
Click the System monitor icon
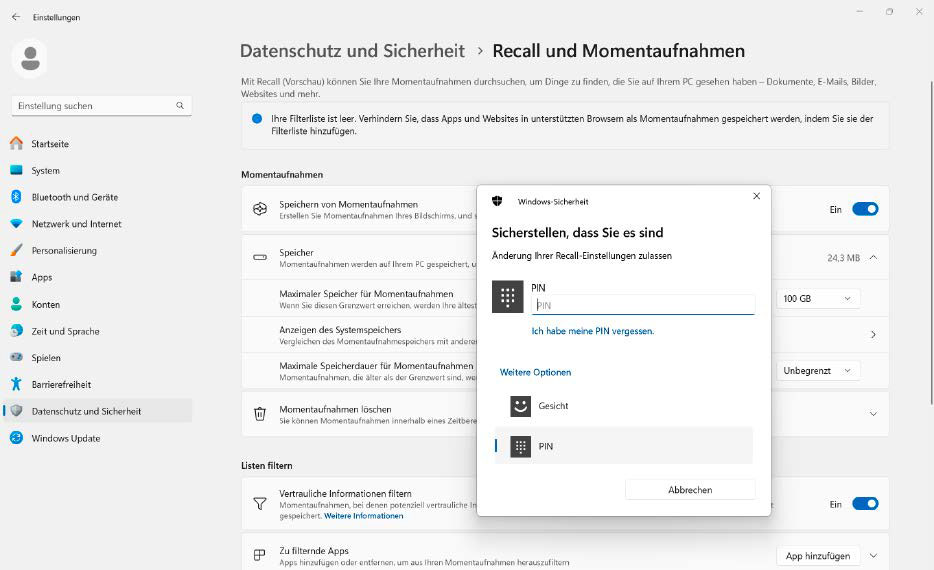(x=17, y=170)
